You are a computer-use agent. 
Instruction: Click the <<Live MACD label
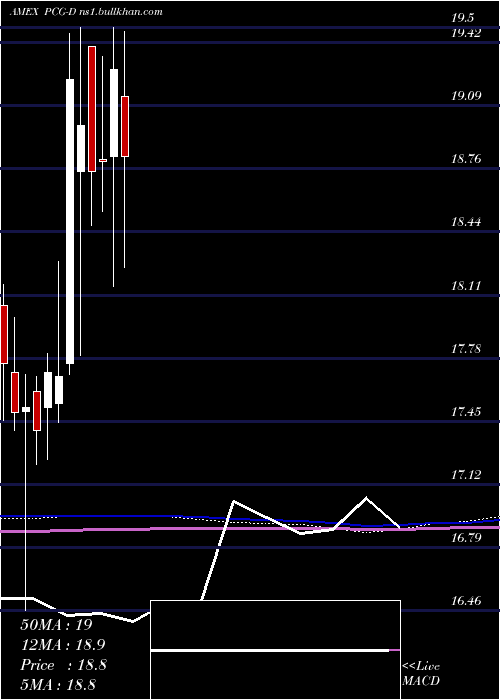pyautogui.click(x=421, y=674)
